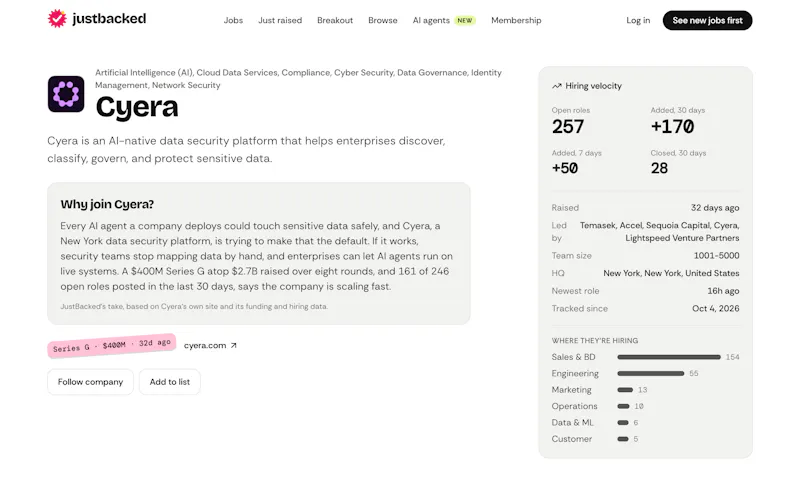Click the Log in link
800x479 pixels.
point(638,20)
